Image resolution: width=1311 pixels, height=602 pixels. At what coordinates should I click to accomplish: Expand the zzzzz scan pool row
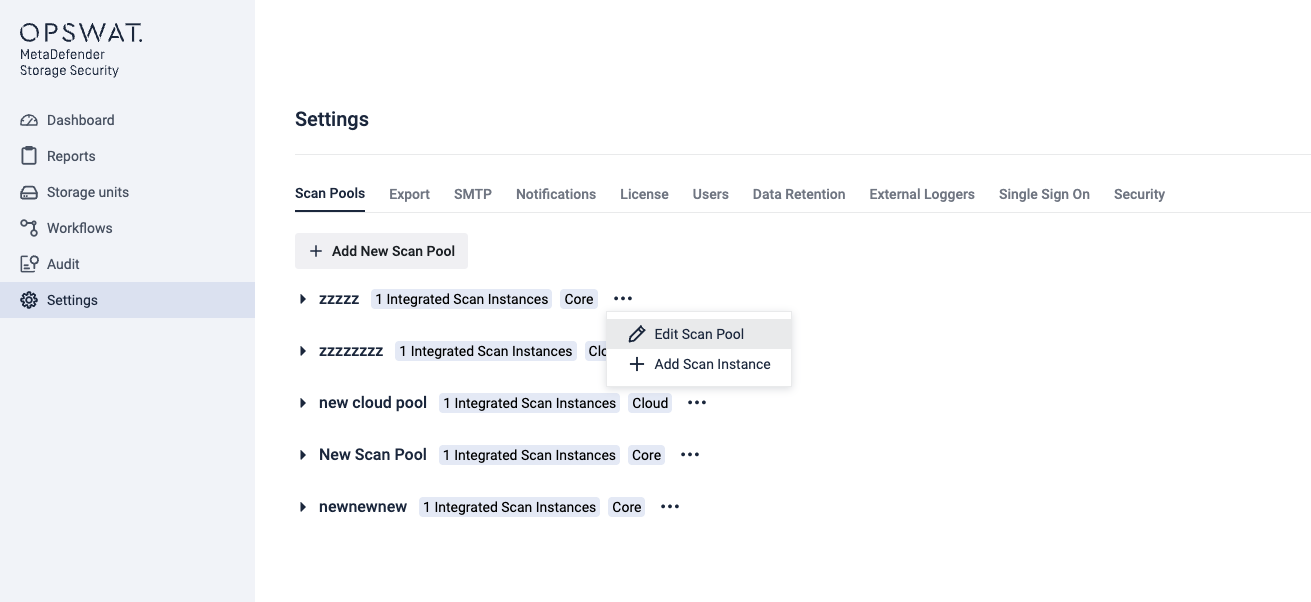pyautogui.click(x=303, y=299)
